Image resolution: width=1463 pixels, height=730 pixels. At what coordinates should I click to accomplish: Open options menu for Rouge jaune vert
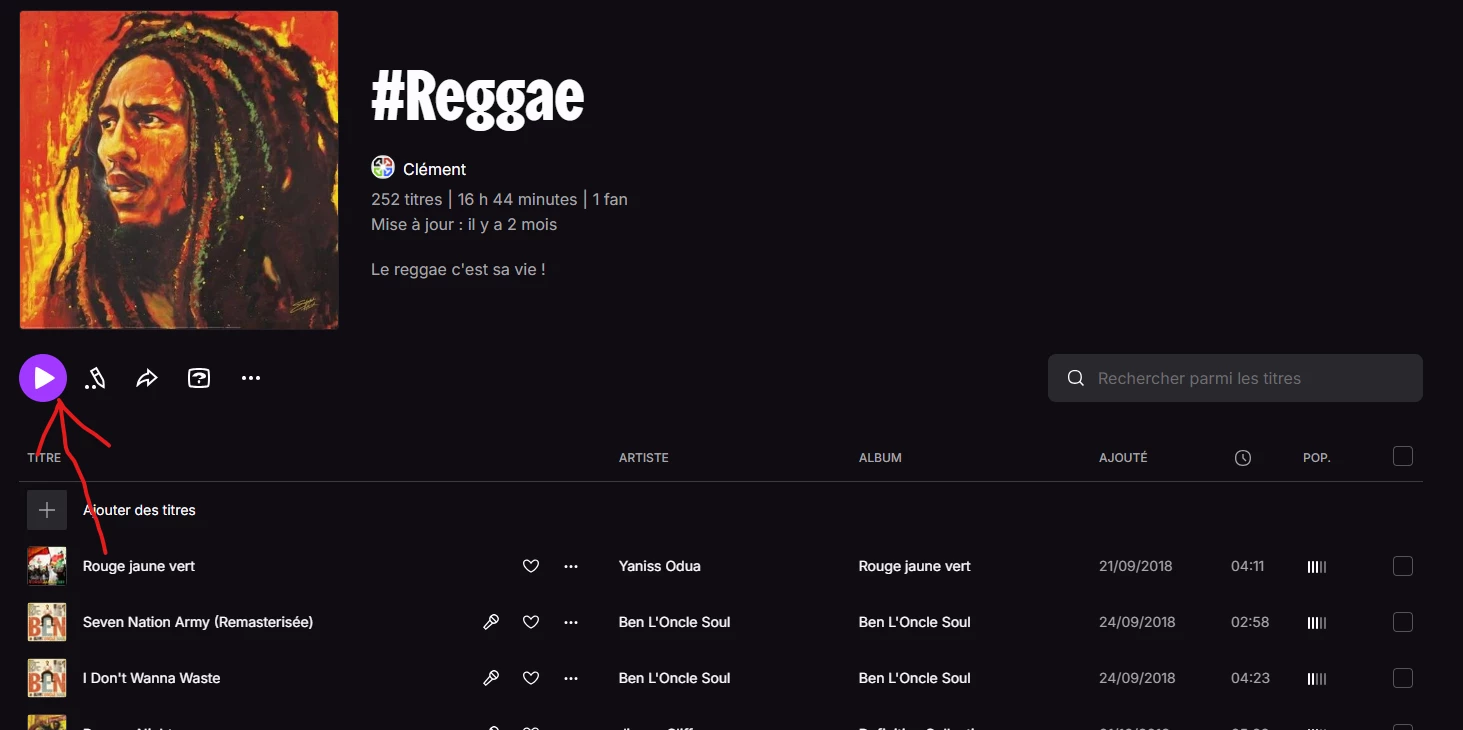coord(571,566)
